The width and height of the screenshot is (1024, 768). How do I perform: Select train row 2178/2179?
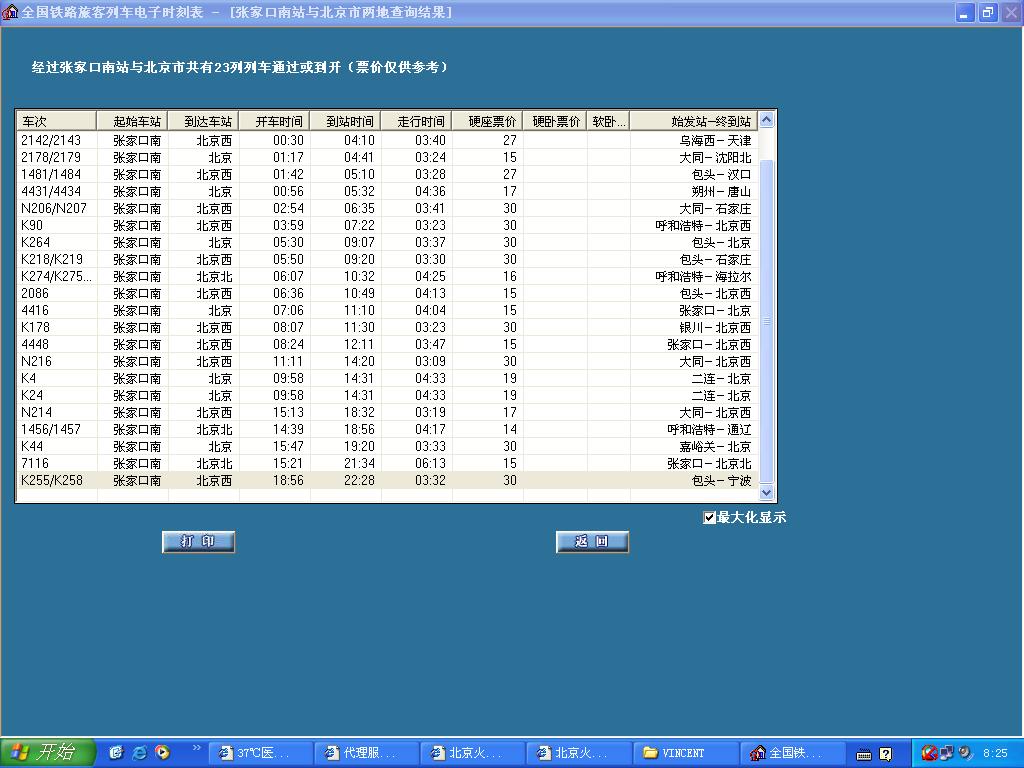tap(387, 157)
